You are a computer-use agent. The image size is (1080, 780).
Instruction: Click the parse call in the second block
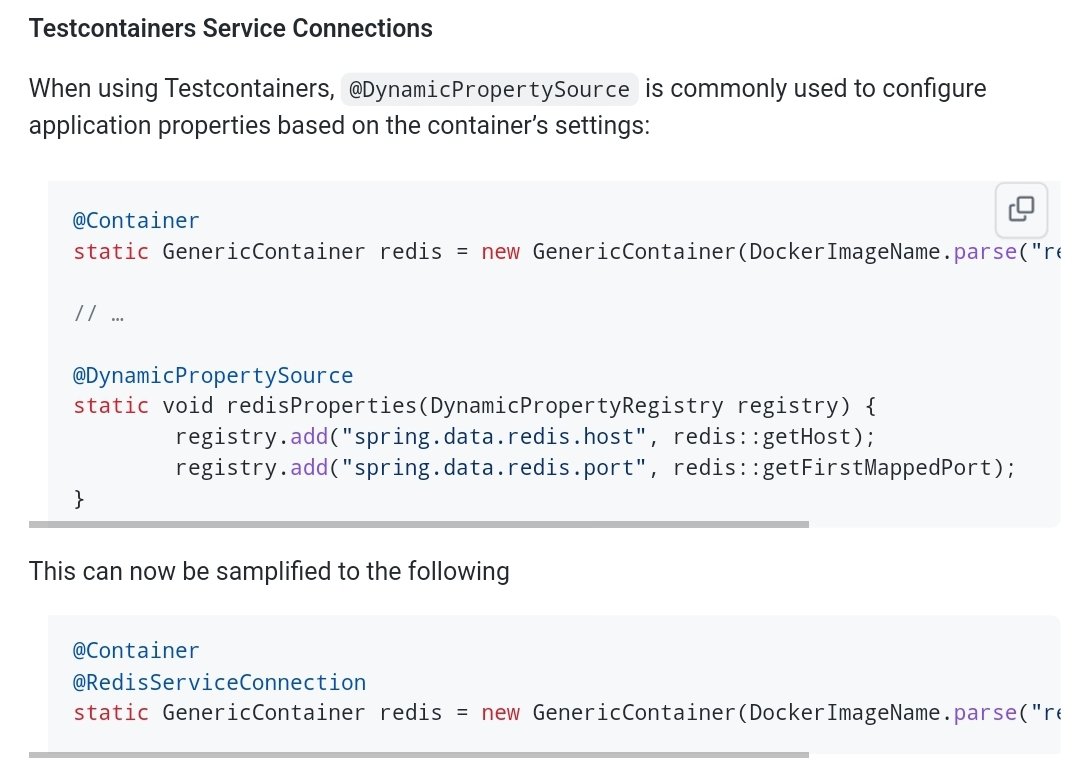click(985, 712)
